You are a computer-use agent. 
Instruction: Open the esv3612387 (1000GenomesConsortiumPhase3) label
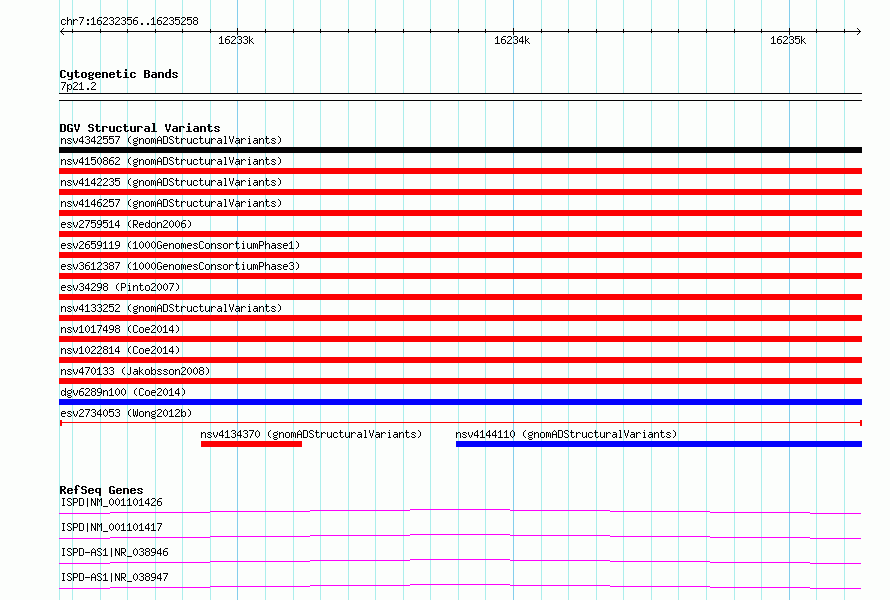tap(180, 266)
